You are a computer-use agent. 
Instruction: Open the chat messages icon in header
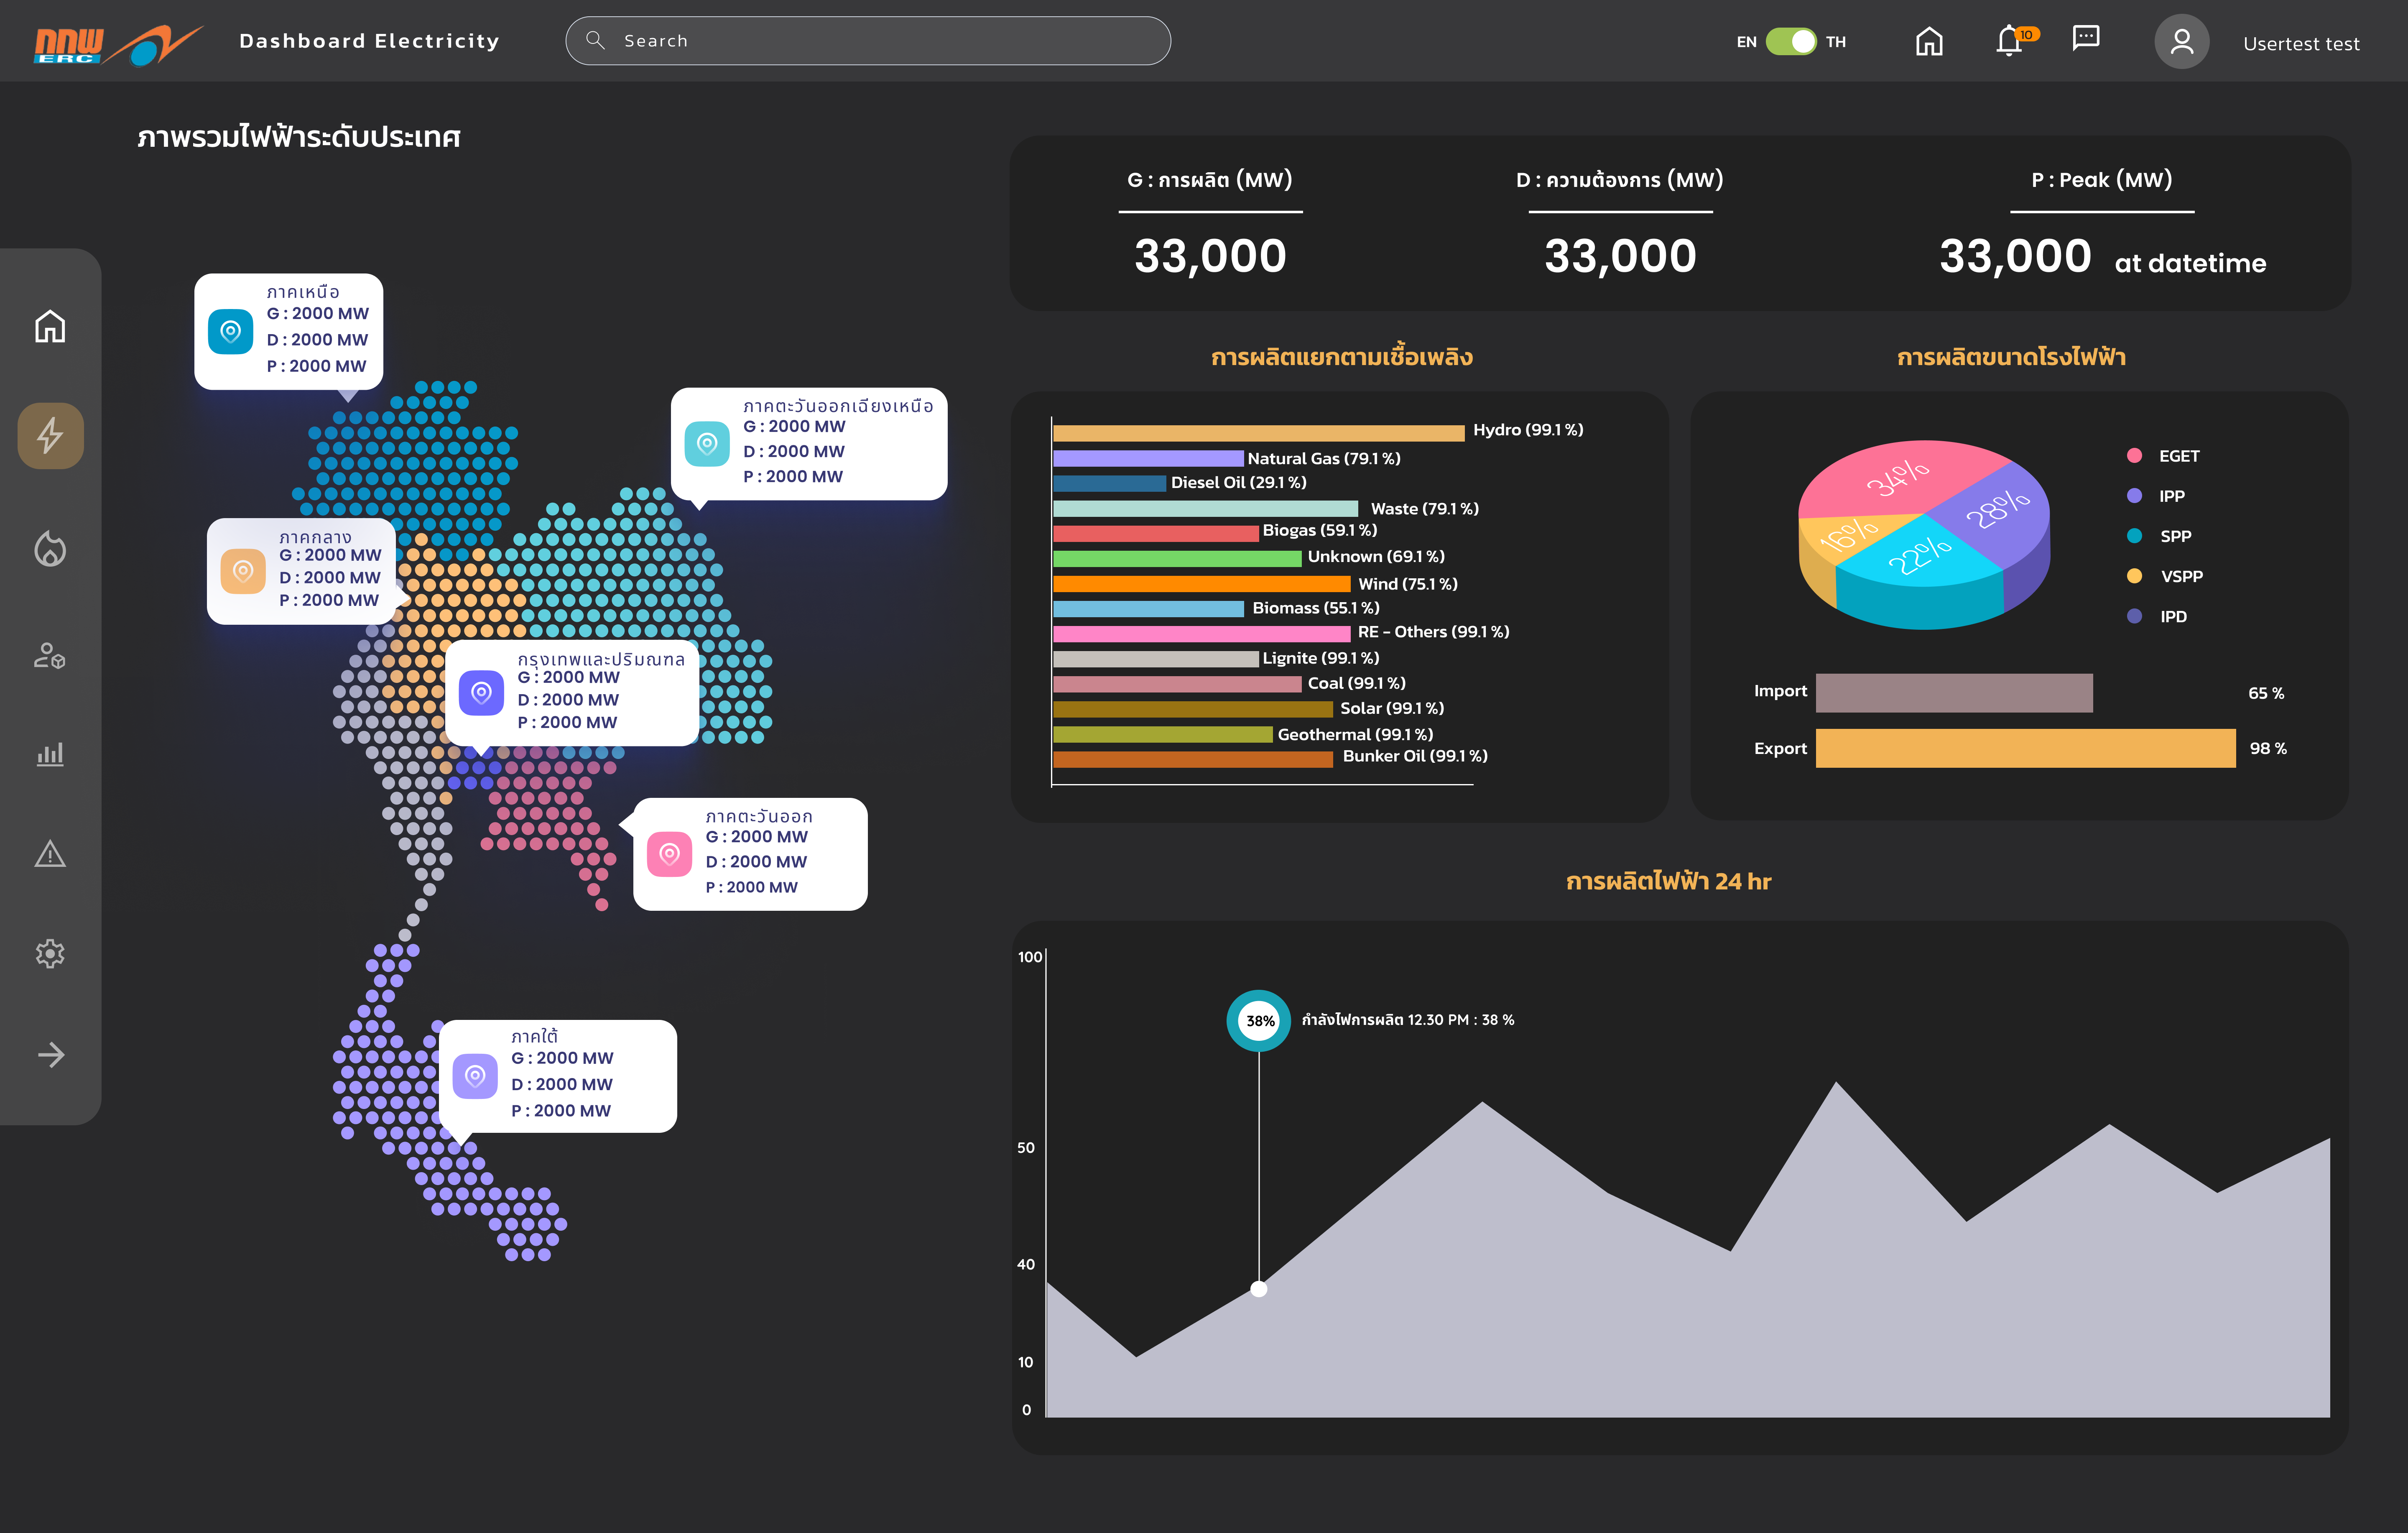pos(2086,39)
